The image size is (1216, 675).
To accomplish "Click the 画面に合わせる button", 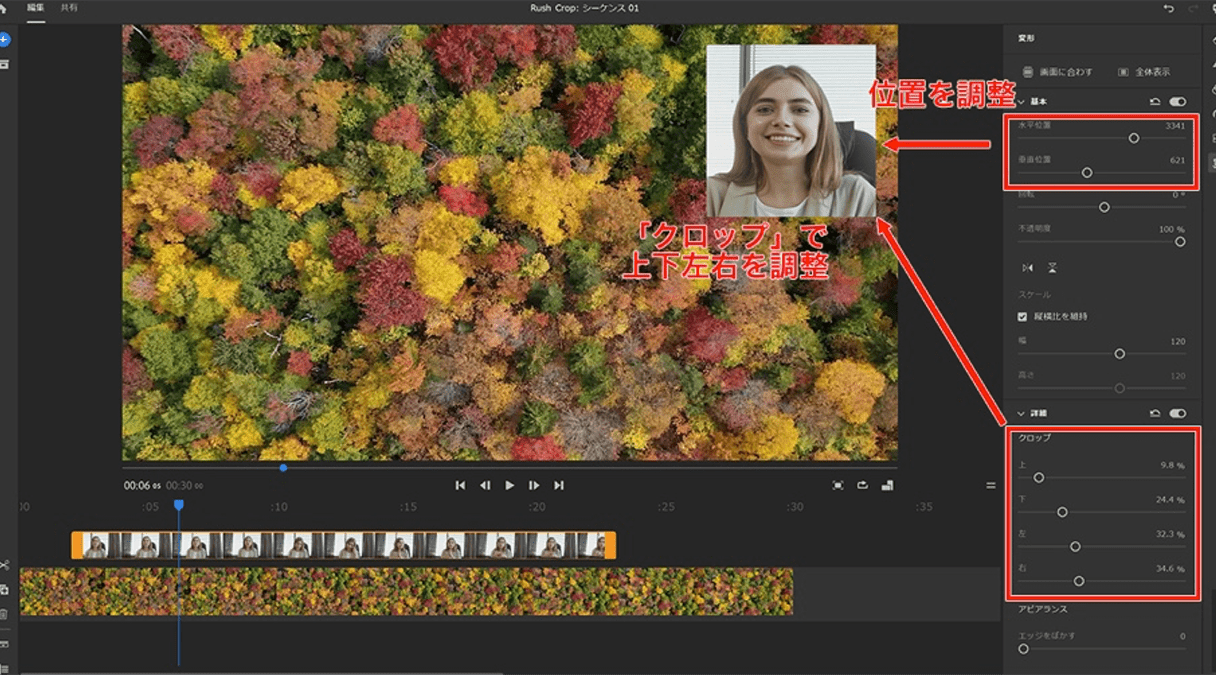I will point(1057,71).
